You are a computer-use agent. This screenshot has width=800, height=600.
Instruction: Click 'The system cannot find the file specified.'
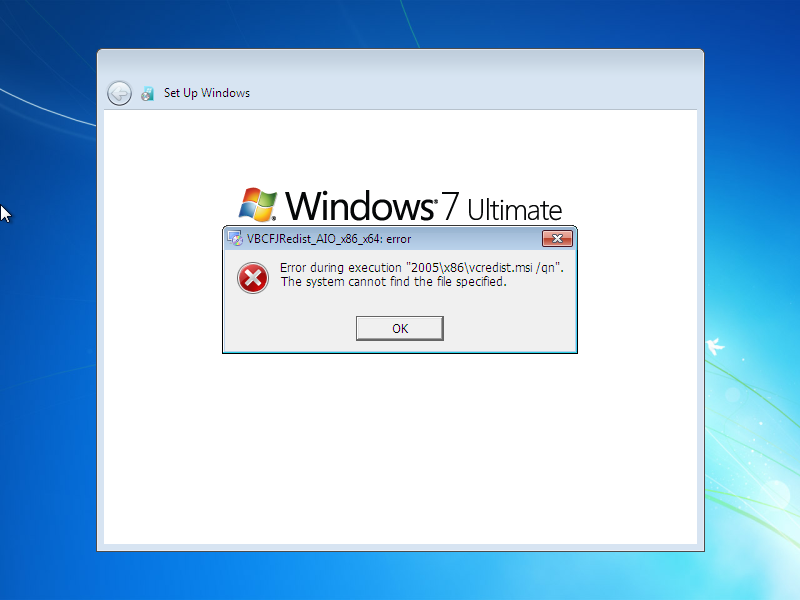[393, 282]
